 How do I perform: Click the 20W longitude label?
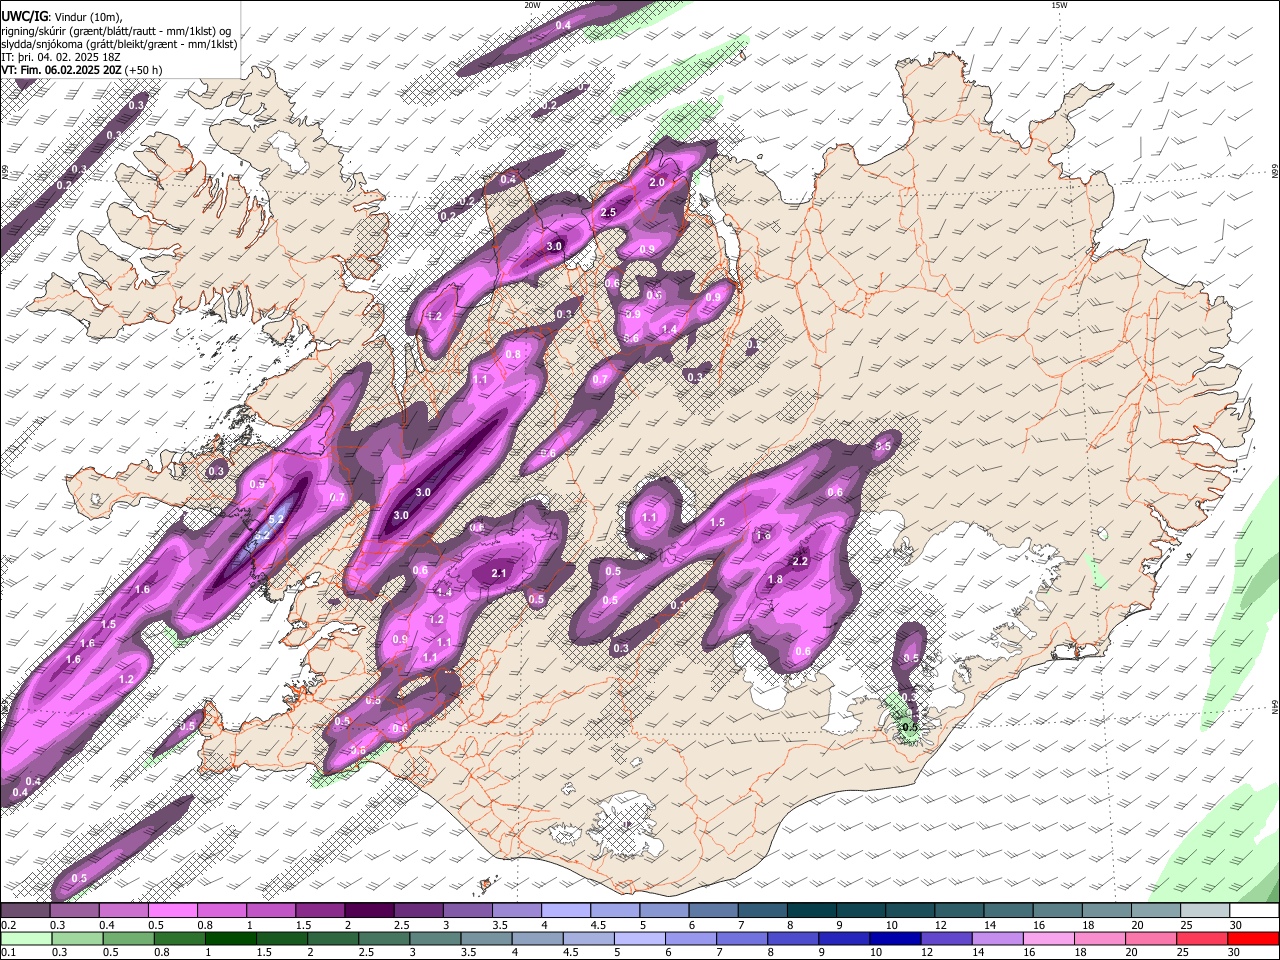[532, 5]
